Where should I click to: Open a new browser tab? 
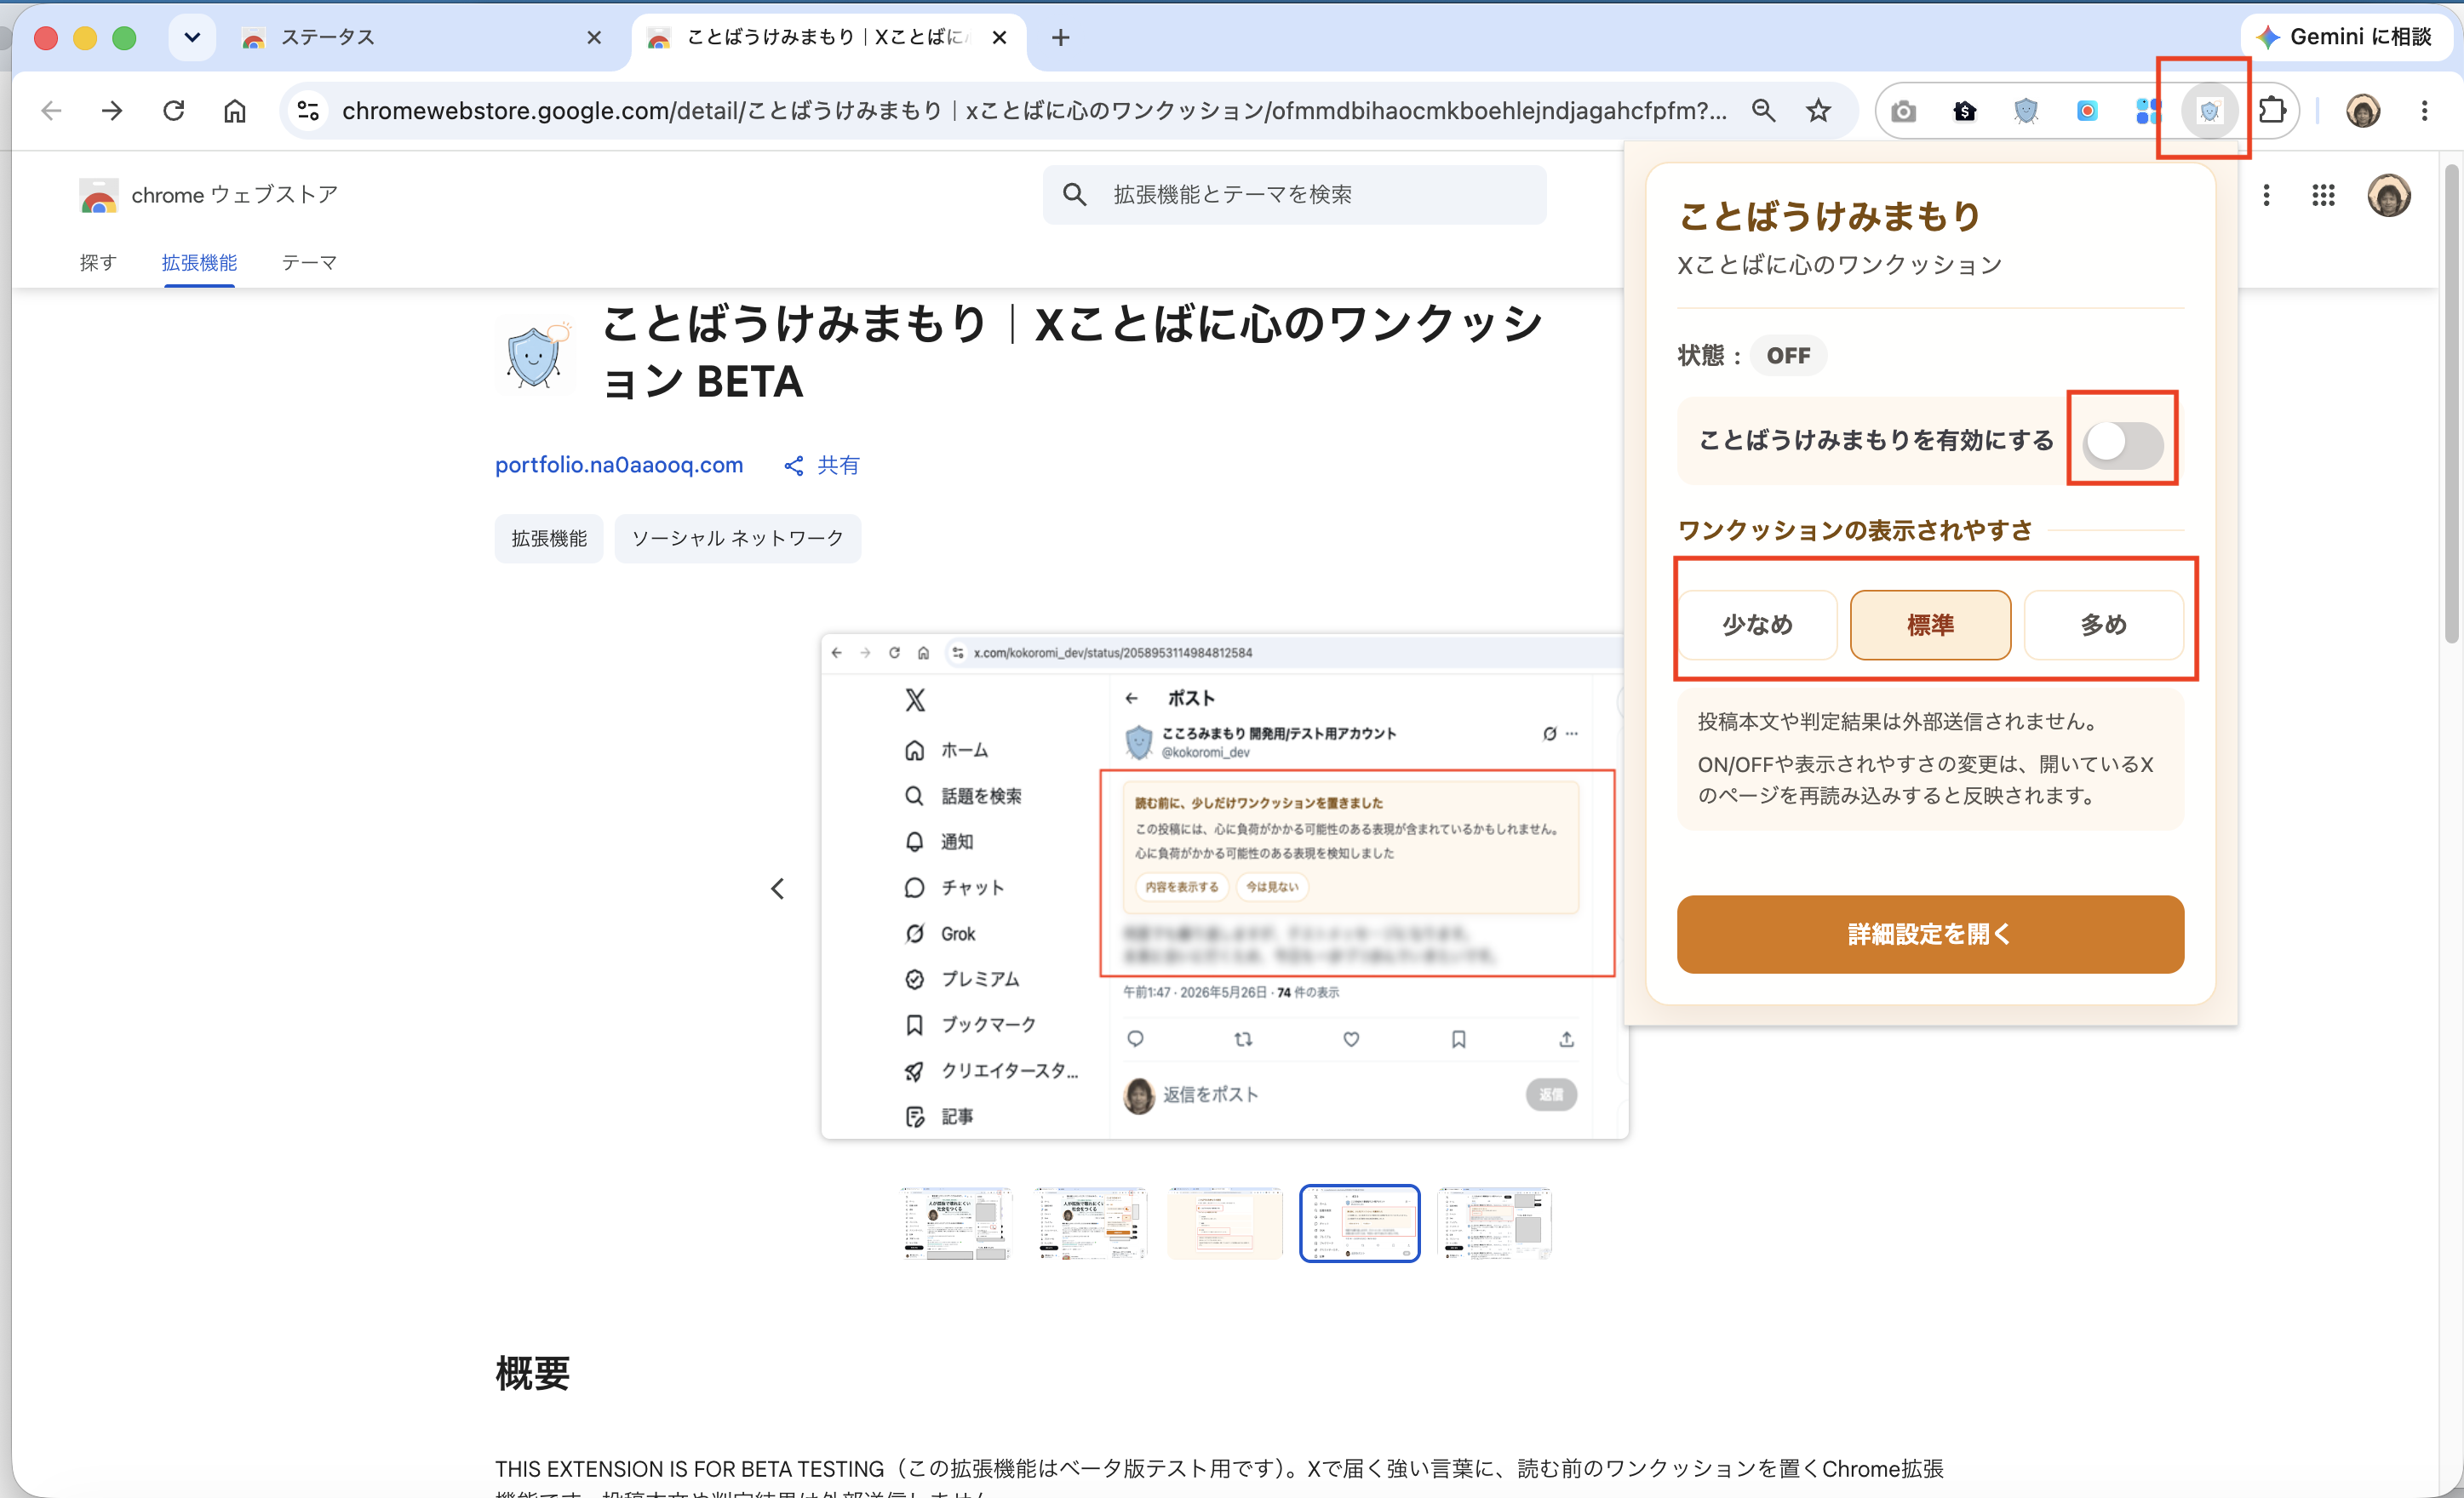(1061, 38)
